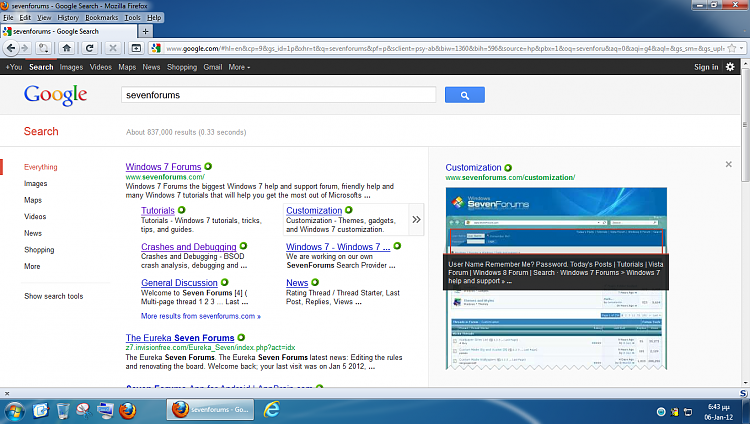Bookmark this page with the star icon
This screenshot has width=750, height=424.
coord(731,48)
